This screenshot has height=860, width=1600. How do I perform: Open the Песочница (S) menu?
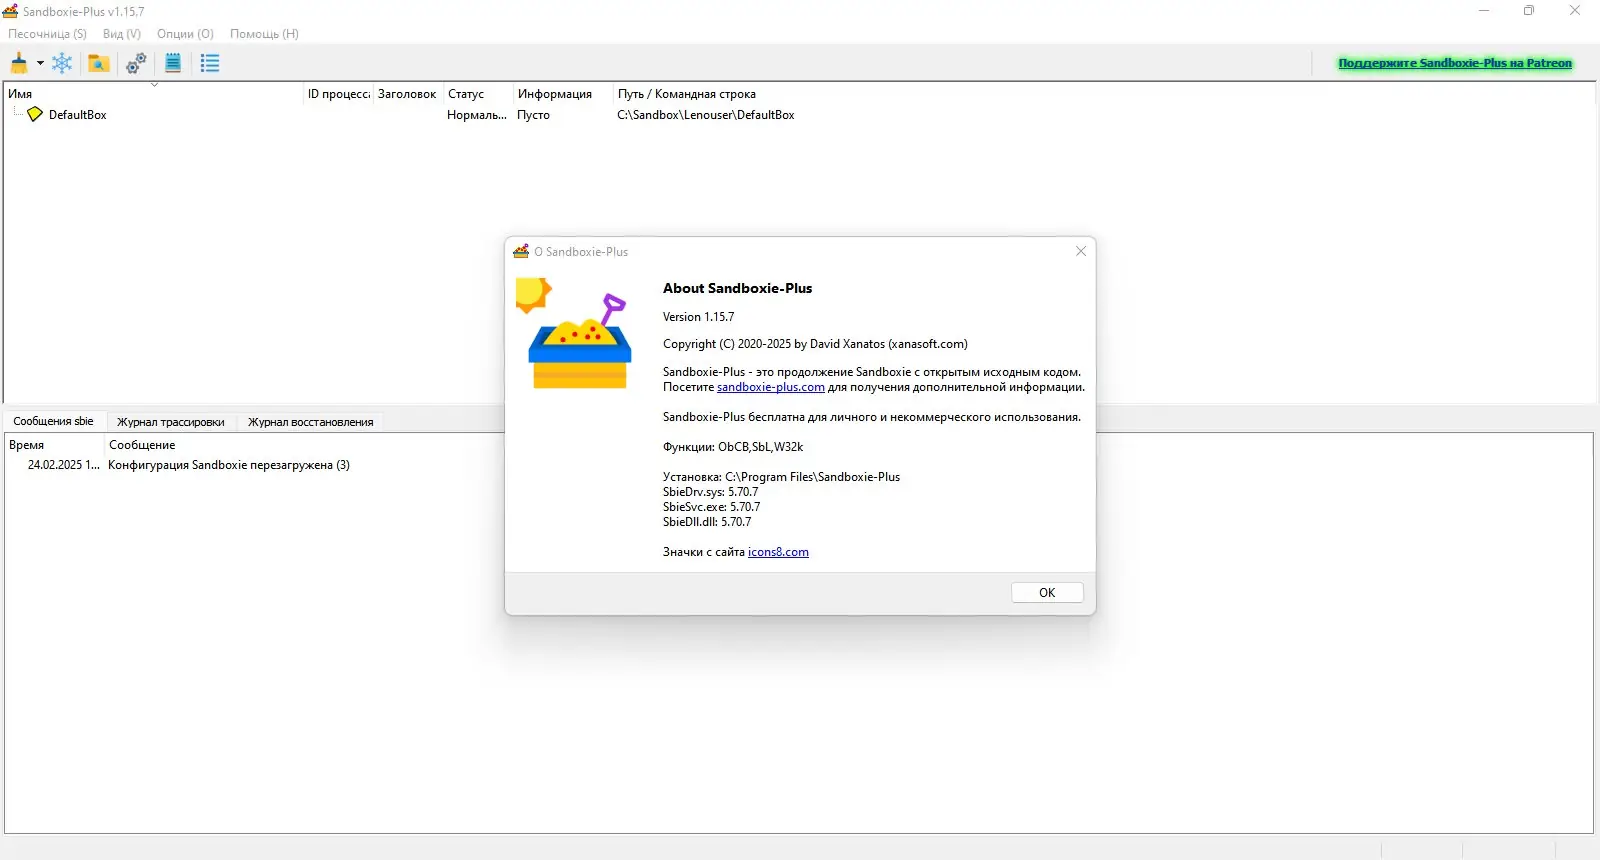(47, 34)
